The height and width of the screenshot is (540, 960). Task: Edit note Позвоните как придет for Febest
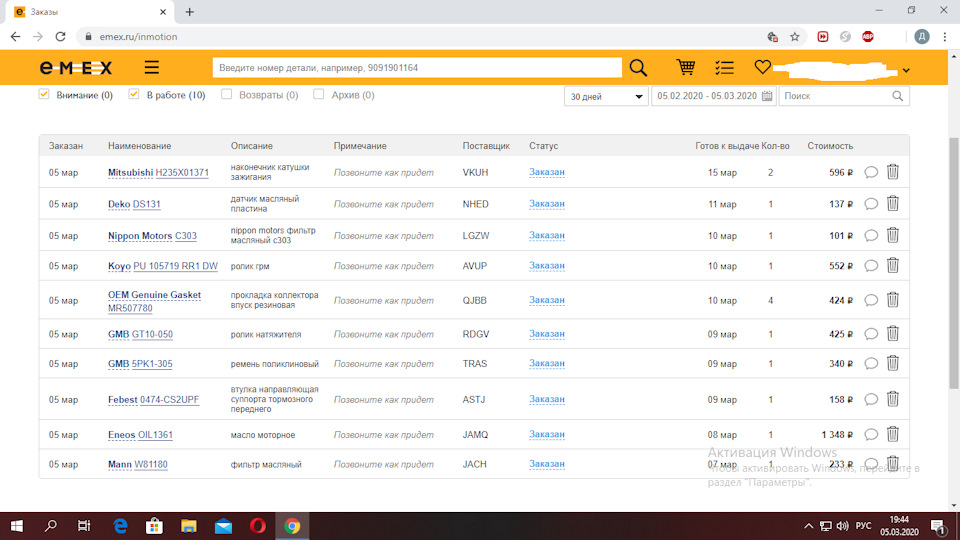click(x=383, y=399)
